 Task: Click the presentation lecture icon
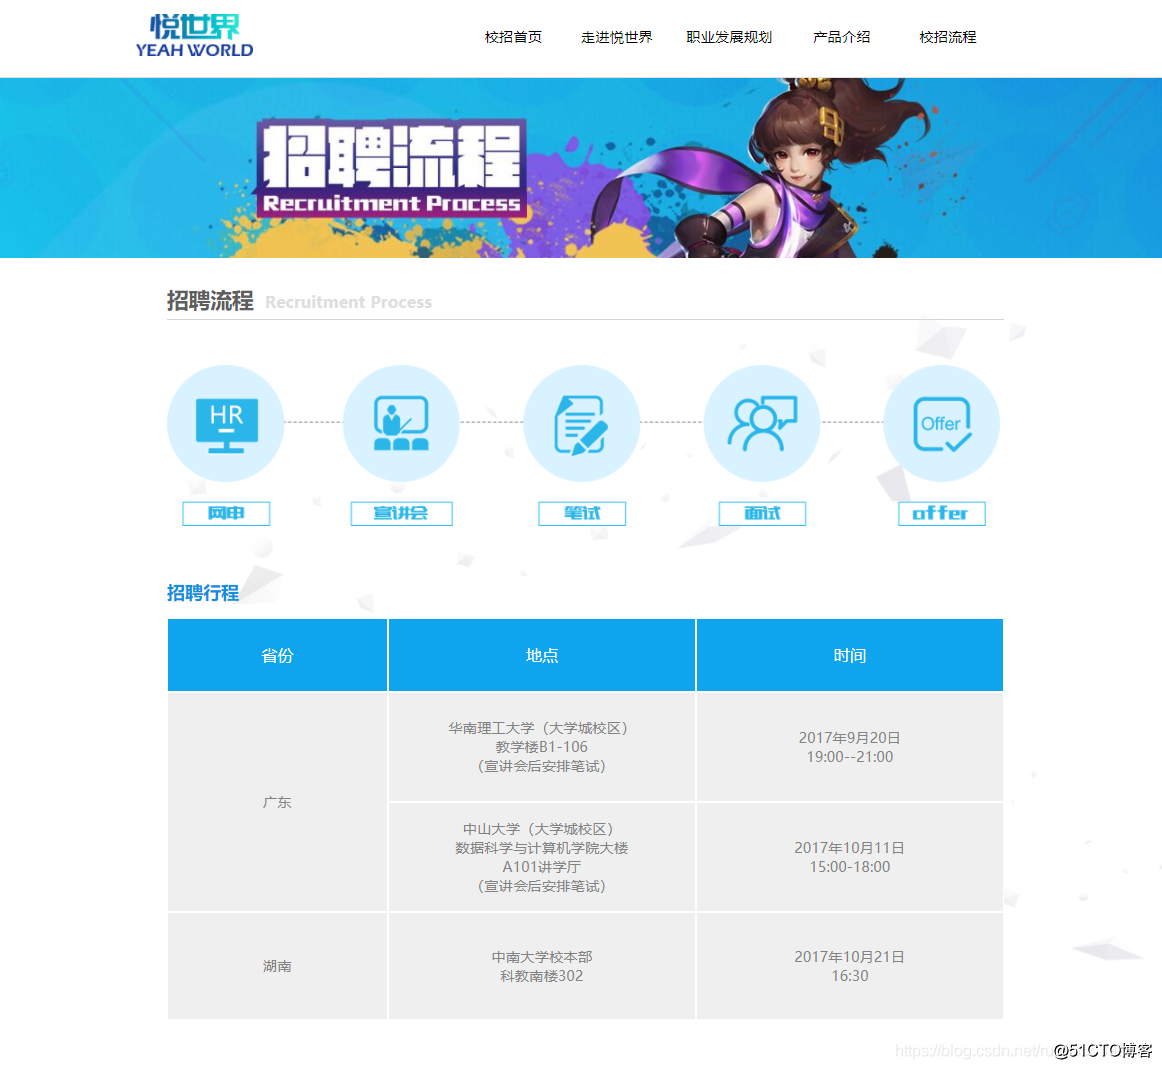401,424
